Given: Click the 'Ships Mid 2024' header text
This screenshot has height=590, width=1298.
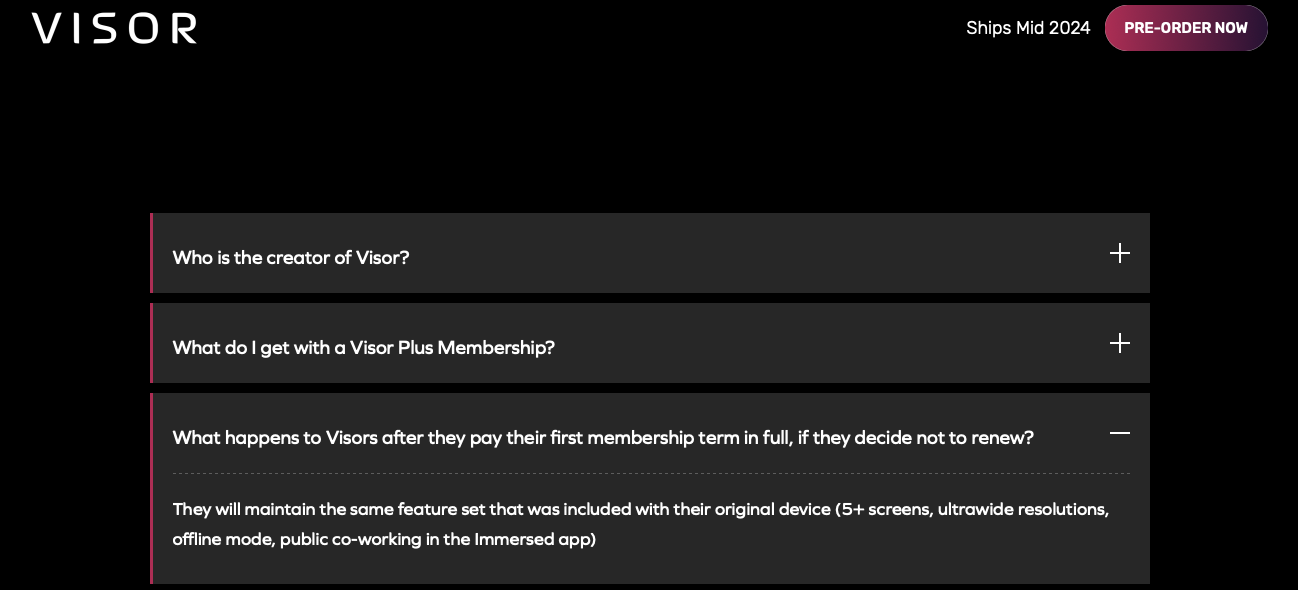Looking at the screenshot, I should (x=1028, y=28).
